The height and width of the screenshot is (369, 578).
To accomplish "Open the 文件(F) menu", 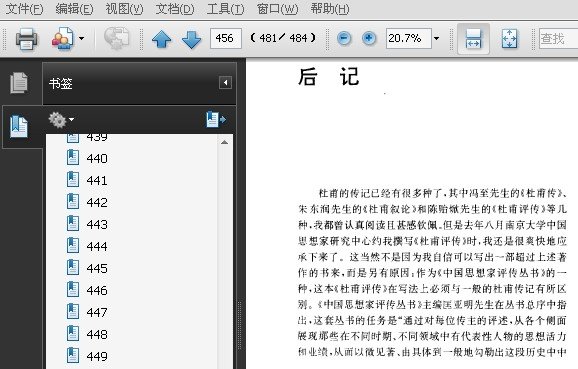I will coord(24,8).
